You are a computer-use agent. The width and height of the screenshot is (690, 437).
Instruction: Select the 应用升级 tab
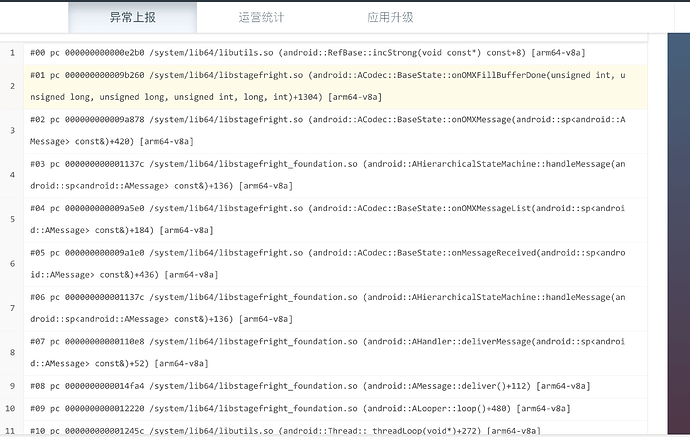390,17
